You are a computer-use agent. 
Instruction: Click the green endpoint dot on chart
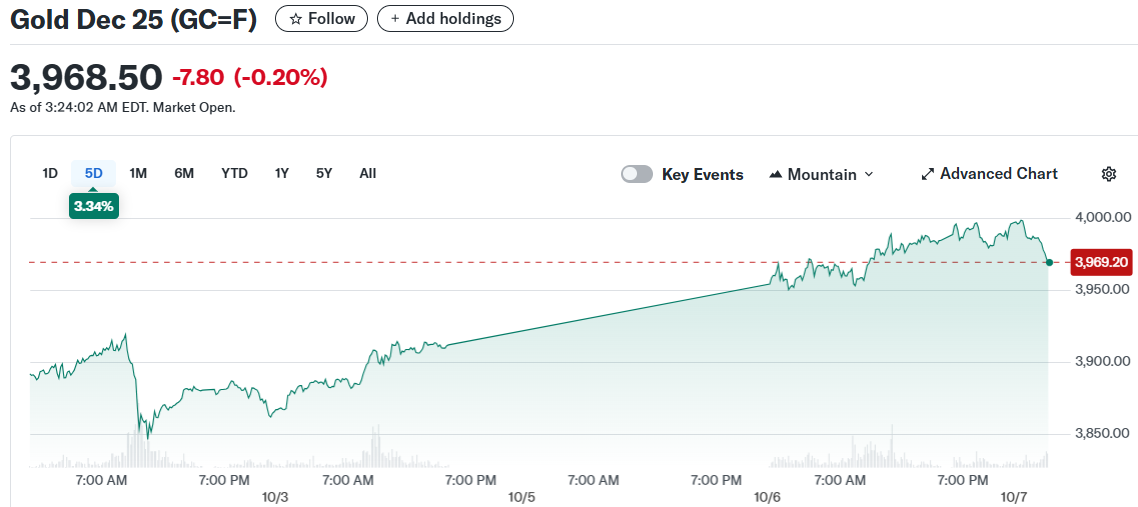point(1048,262)
